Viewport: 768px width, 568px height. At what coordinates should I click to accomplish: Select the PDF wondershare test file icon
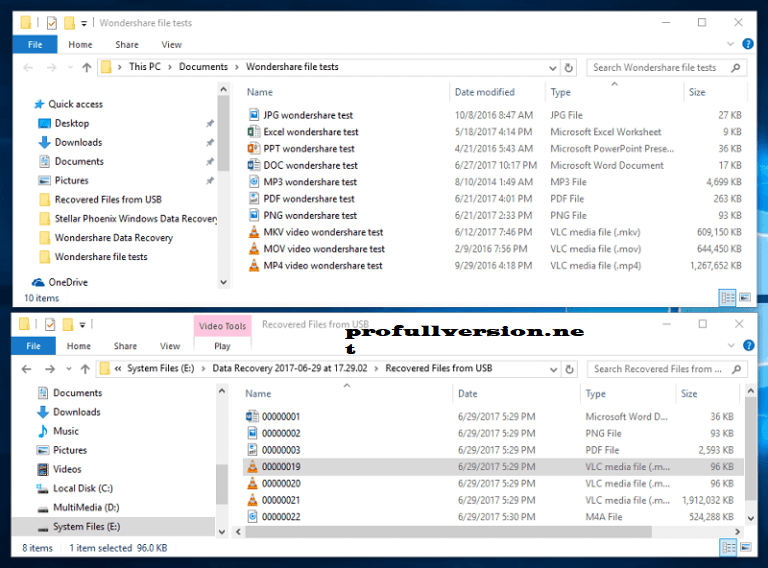[253, 198]
